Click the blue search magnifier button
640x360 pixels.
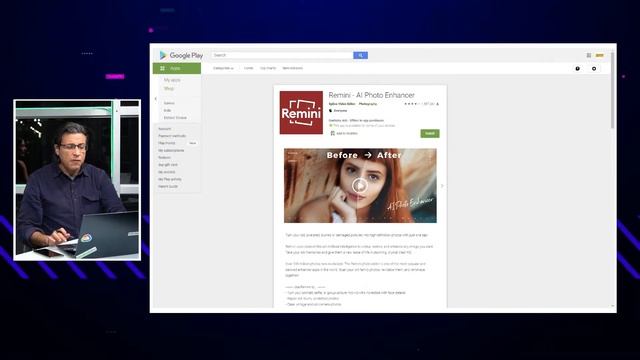point(360,55)
